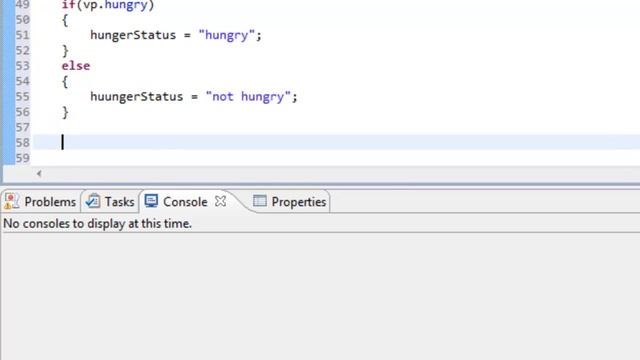Click the opening brace on line 54
Screen dimensions: 640x360
pos(65,82)
